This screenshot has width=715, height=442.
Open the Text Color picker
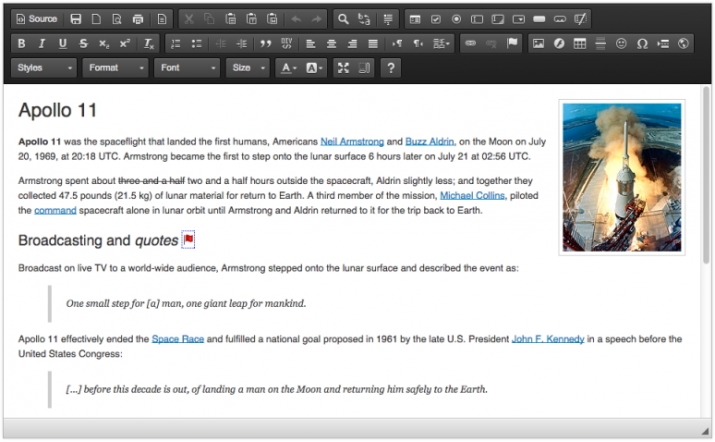pos(289,68)
